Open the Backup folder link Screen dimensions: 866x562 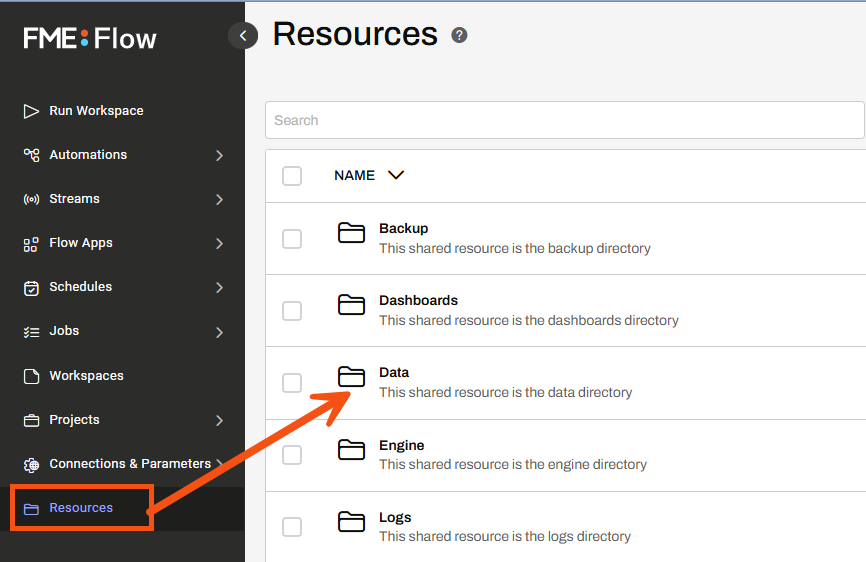point(403,229)
